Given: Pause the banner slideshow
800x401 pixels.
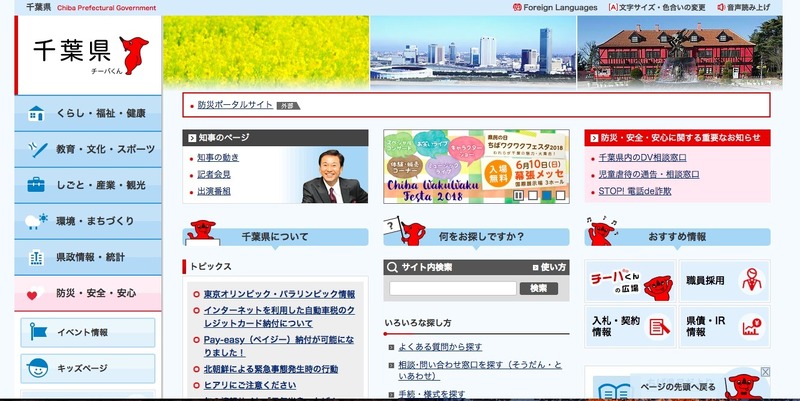Looking at the screenshot, I should (519, 195).
